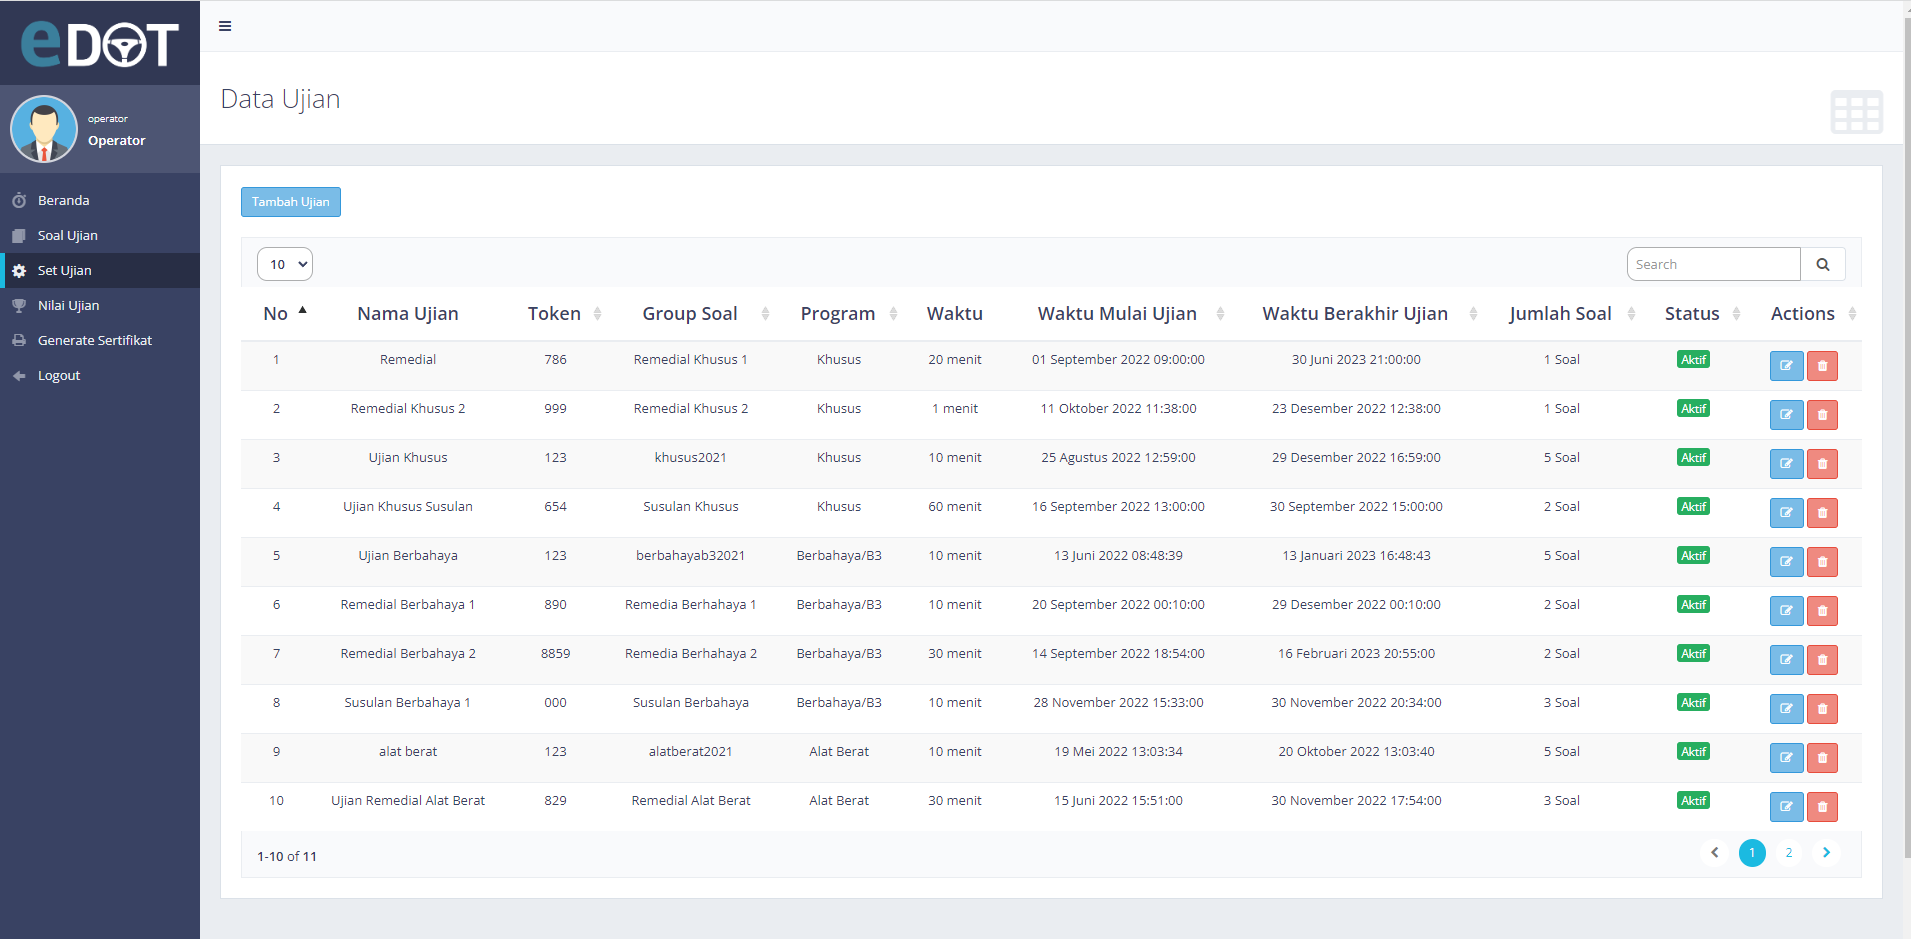Open Generate Sertifikat sidebar item
Screen dimensions: 1911x939
tap(94, 341)
